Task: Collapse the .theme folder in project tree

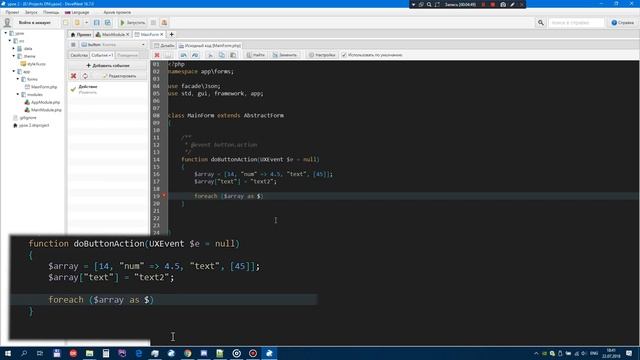Action: (13, 56)
